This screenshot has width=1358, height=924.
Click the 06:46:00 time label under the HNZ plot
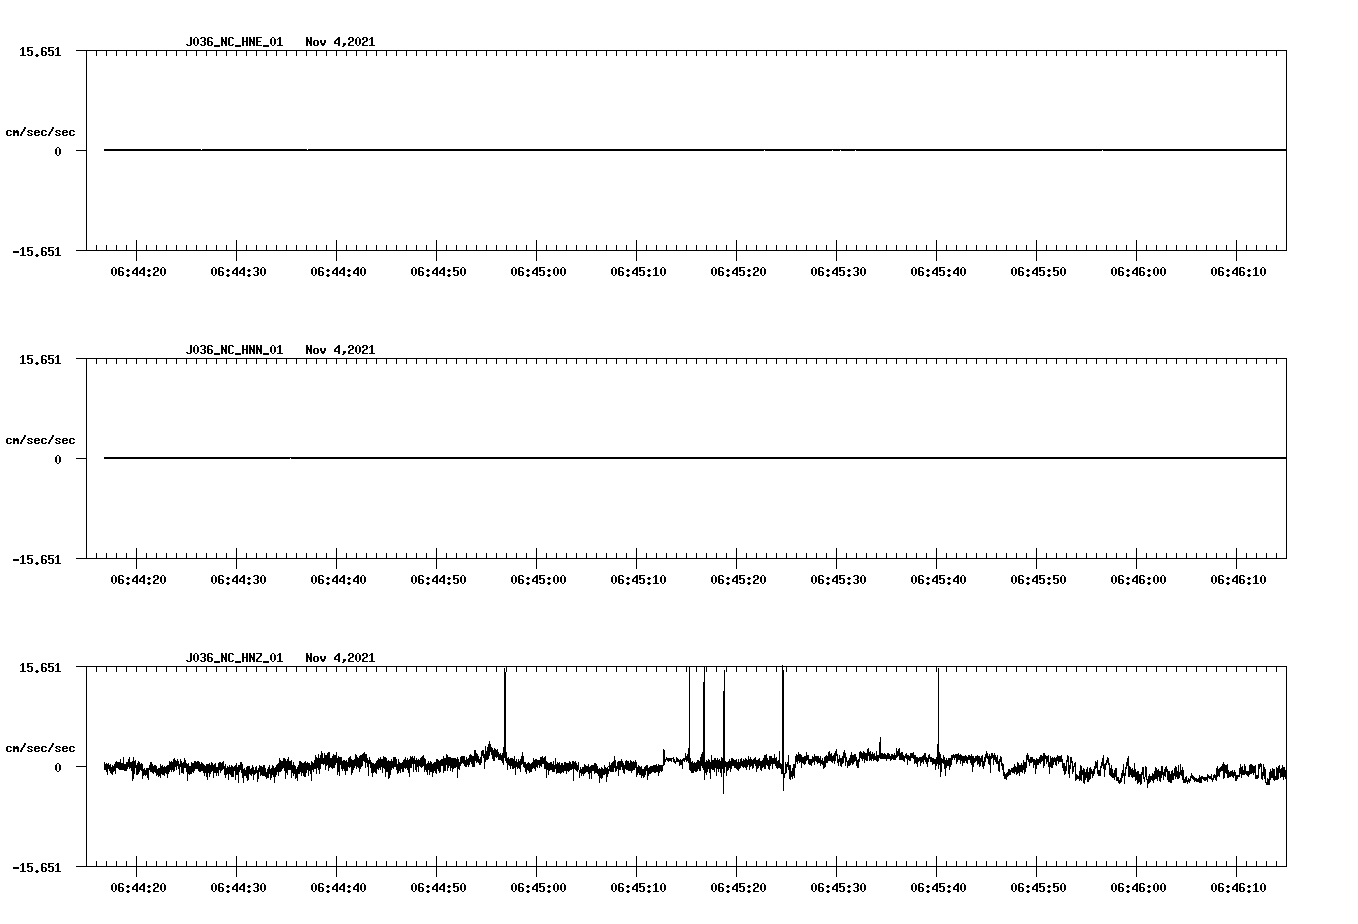1138,888
